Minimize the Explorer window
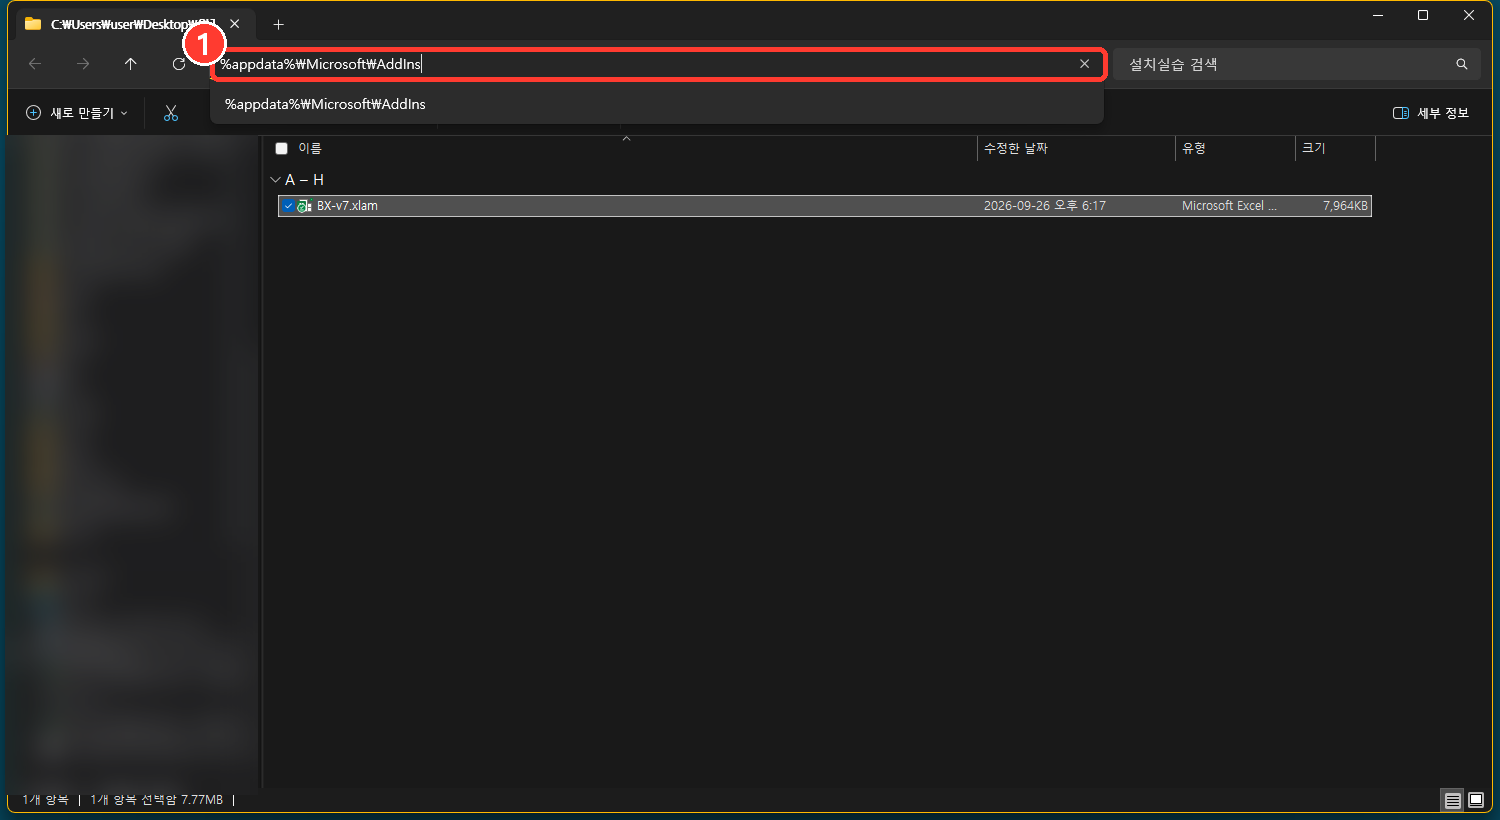Screen dimensions: 1500x820 click(1377, 15)
